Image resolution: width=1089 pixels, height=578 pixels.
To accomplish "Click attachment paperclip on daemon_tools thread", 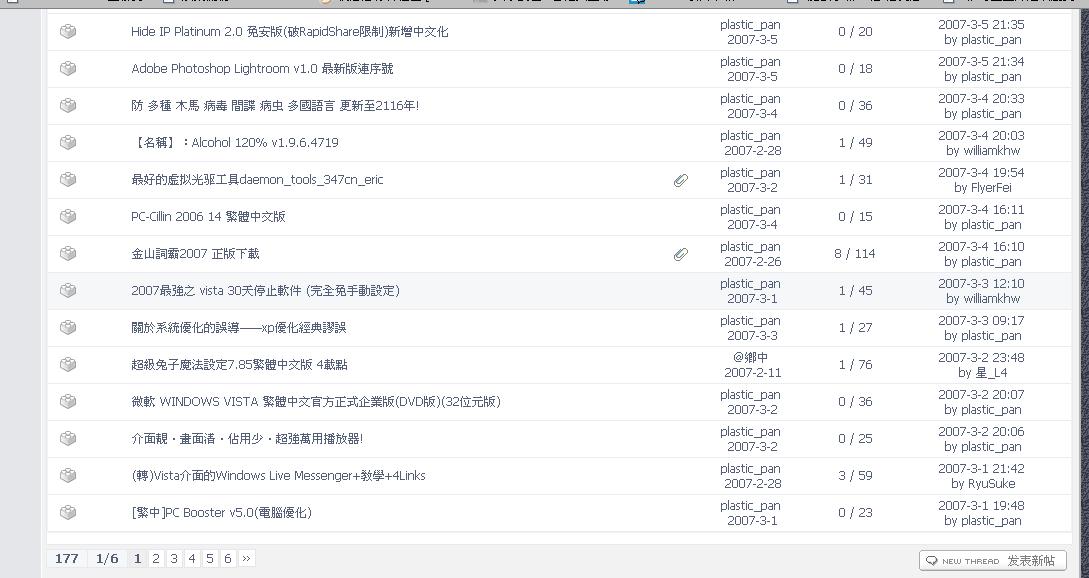I will click(x=681, y=181).
